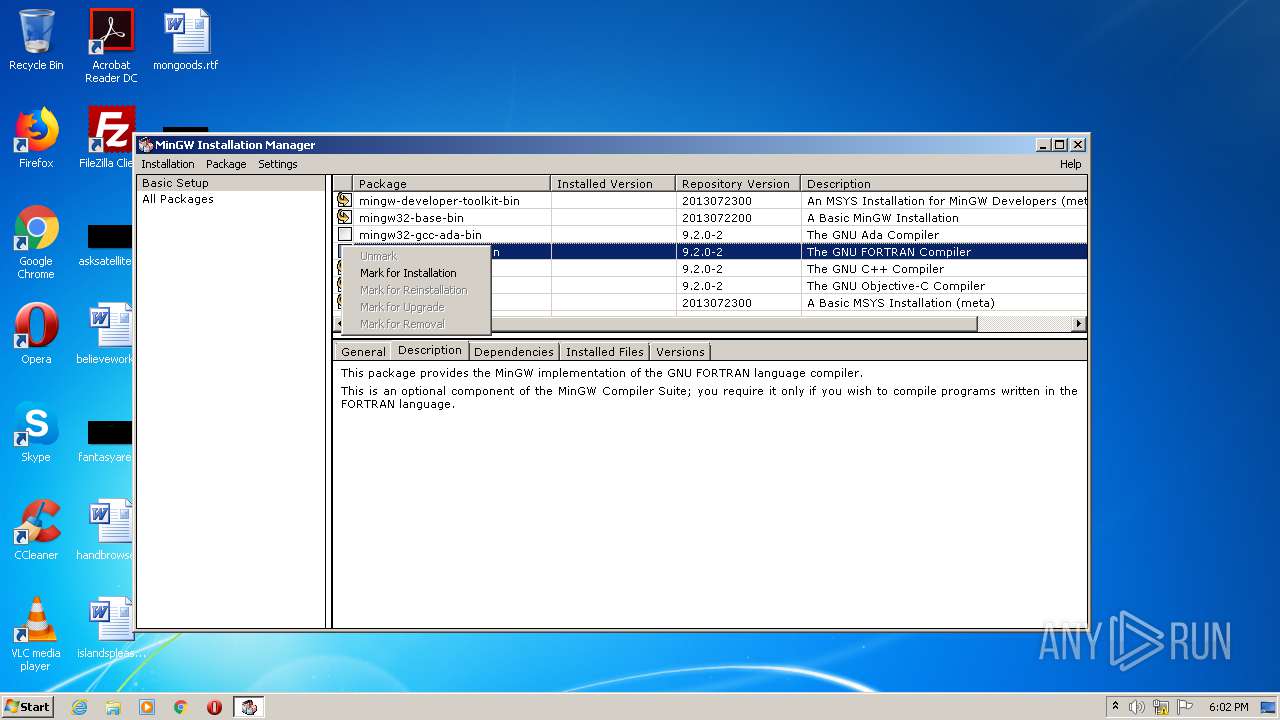Select the mingw32-gcc-ada-bin package name

coord(420,235)
